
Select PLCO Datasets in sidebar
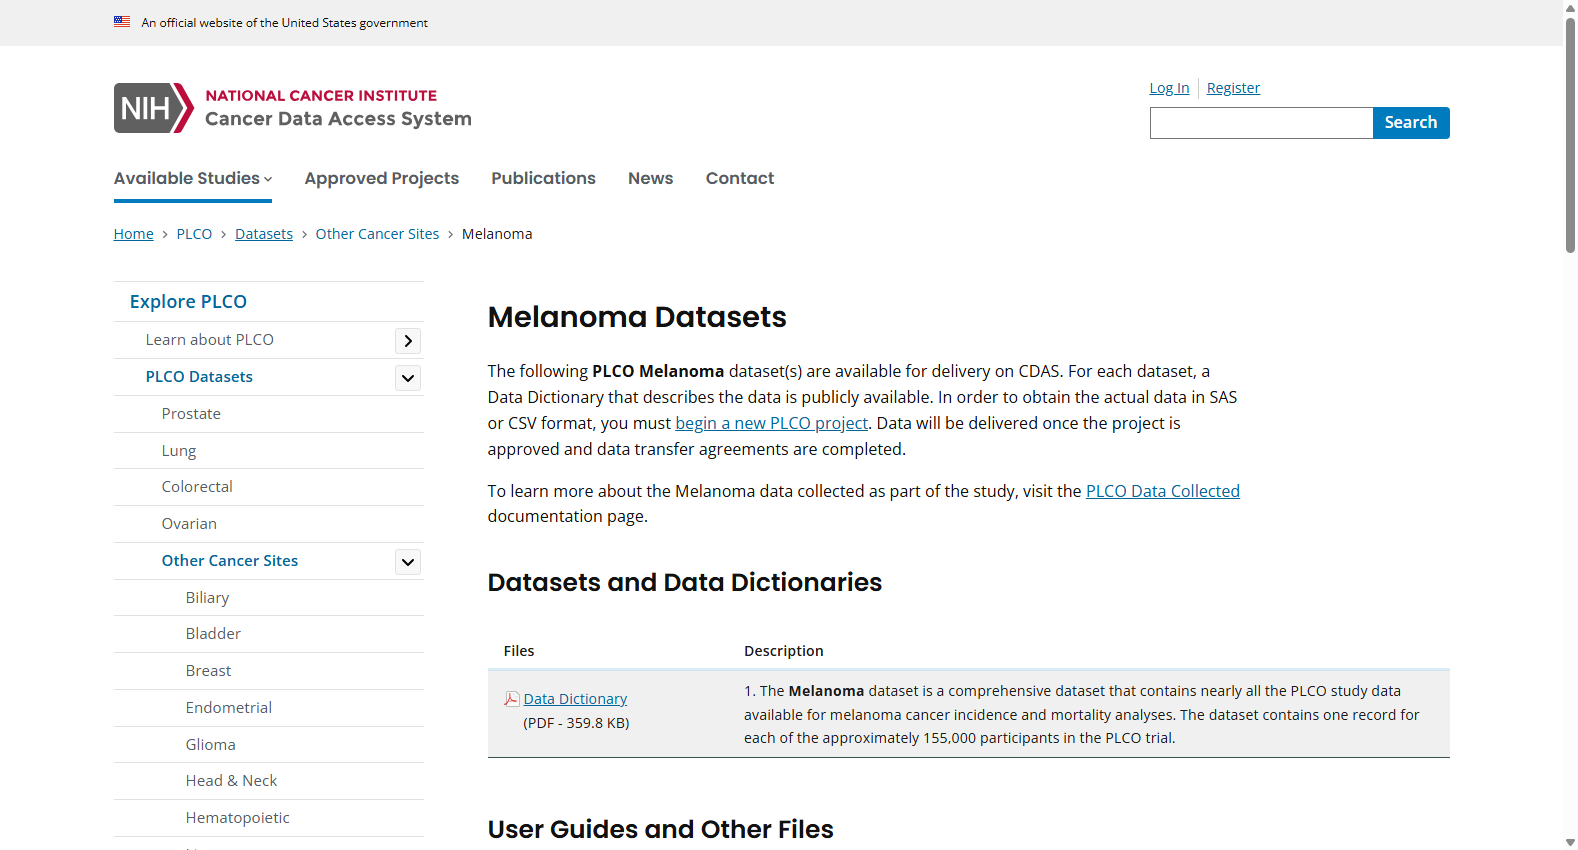[199, 377]
